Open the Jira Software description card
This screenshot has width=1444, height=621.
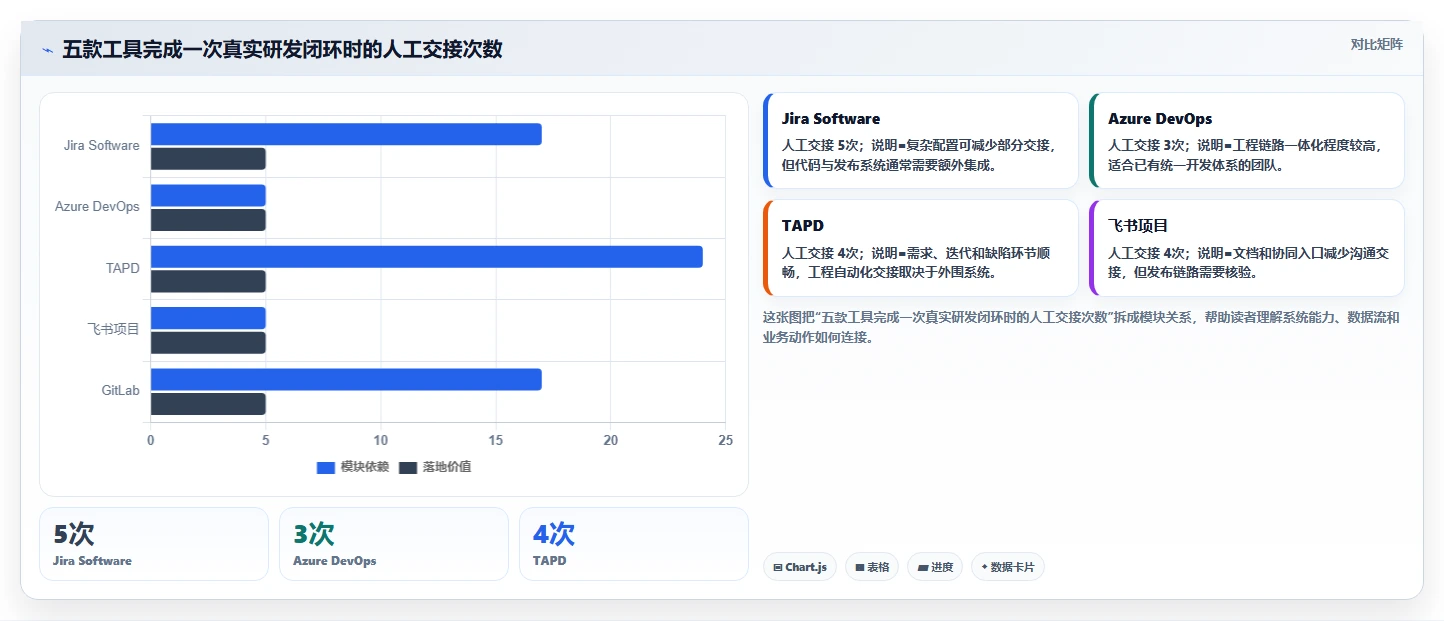point(920,141)
